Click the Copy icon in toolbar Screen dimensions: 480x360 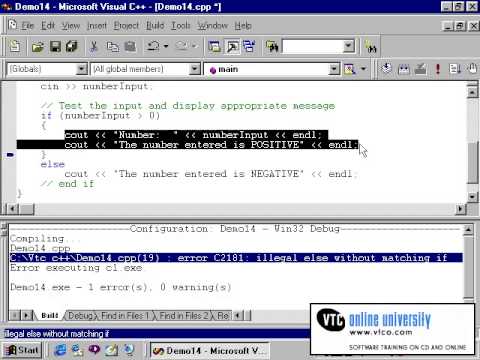point(112,46)
